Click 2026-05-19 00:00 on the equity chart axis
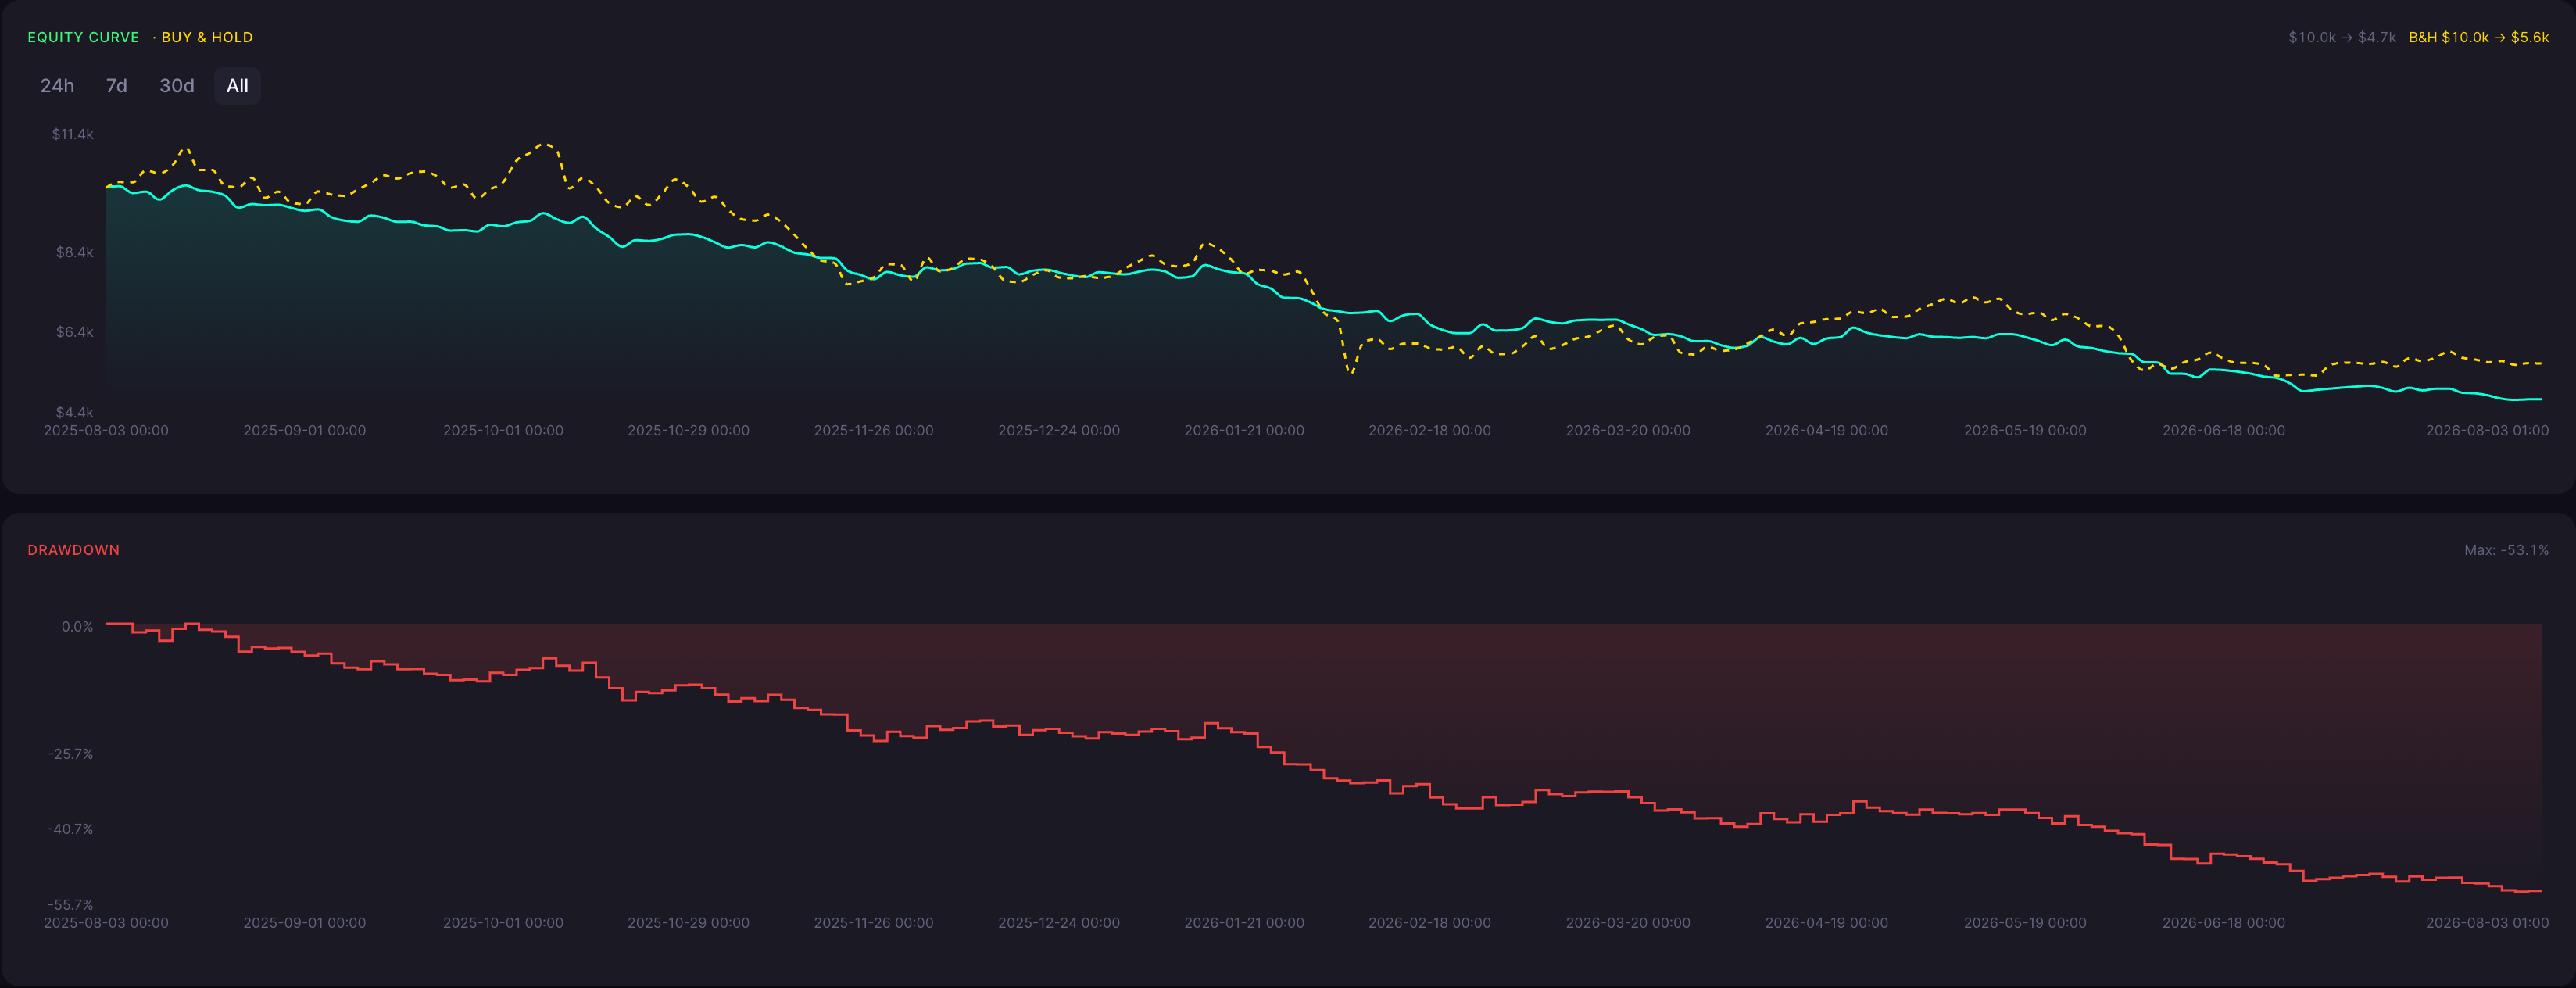This screenshot has height=988, width=2576. coord(2025,431)
